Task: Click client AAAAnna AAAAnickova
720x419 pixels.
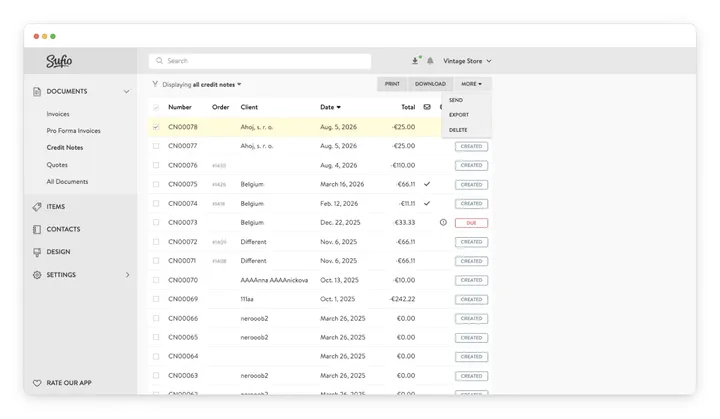Action: pos(274,280)
